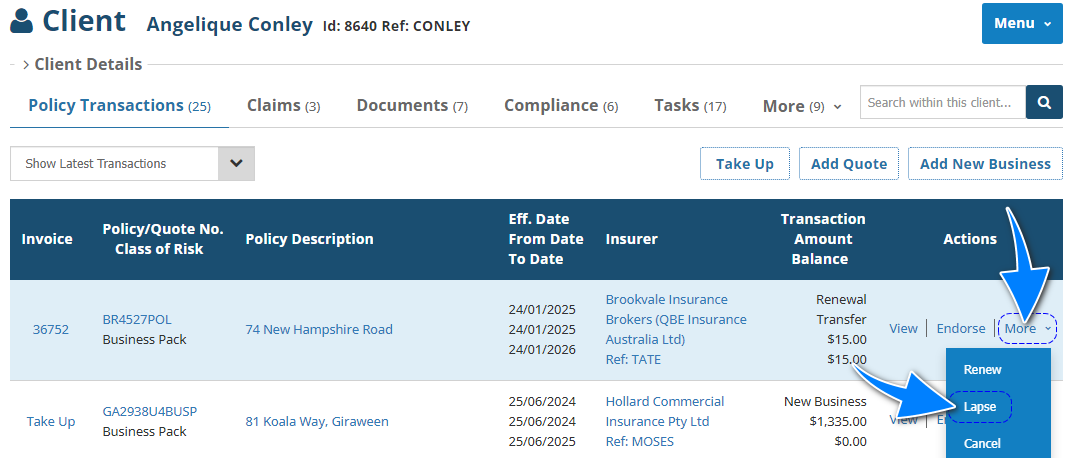Open More actions for invoice 36752
This screenshot has width=1066, height=458.
pyautogui.click(x=1027, y=328)
